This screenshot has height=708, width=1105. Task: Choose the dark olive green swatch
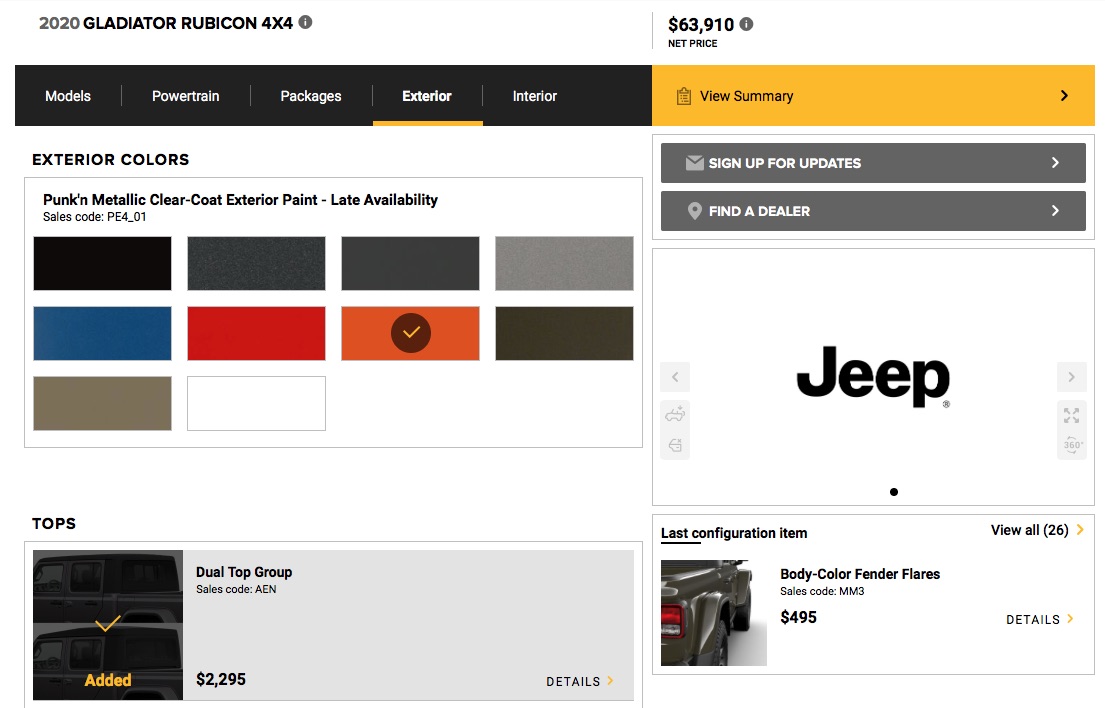click(x=564, y=333)
